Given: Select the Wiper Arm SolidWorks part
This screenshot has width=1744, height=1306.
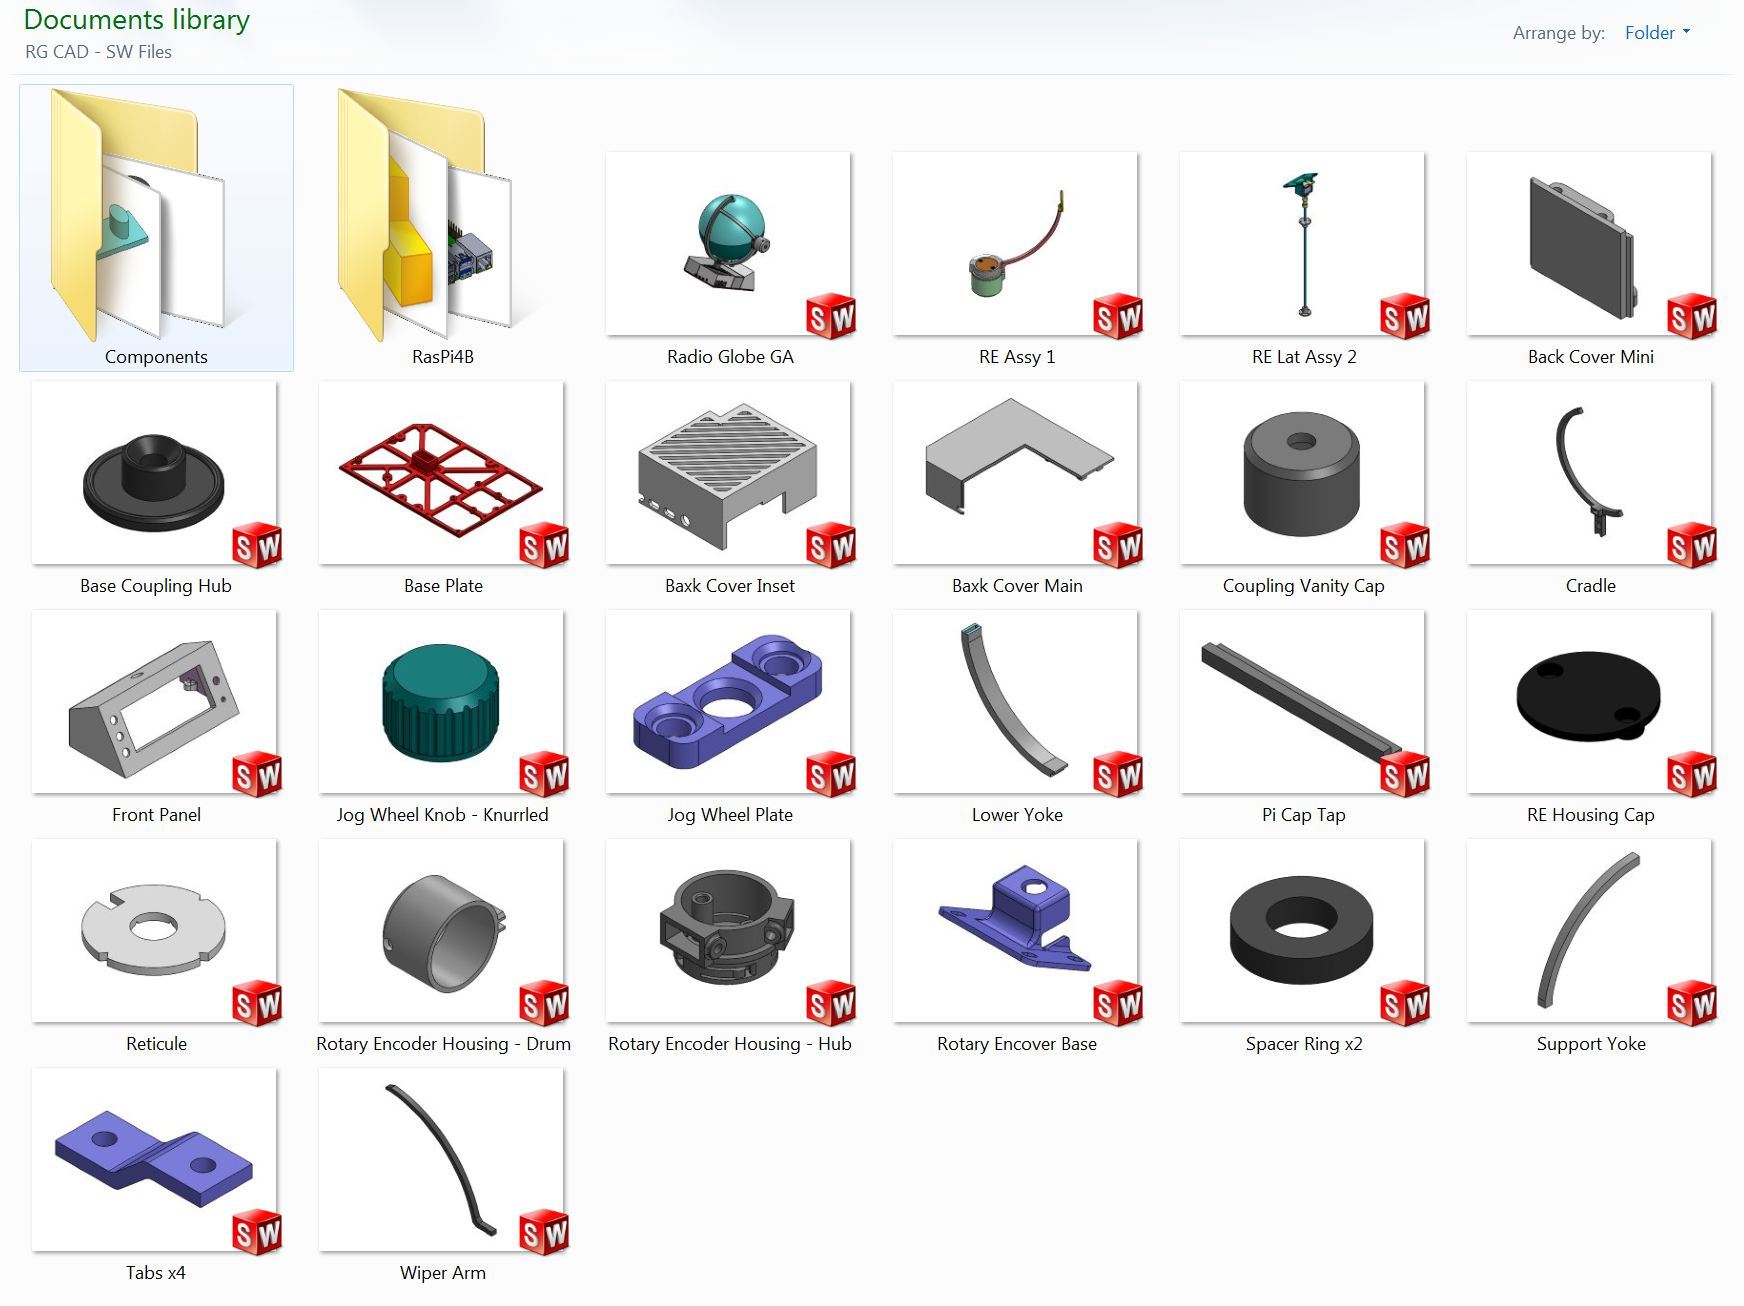Looking at the screenshot, I should coord(443,1162).
